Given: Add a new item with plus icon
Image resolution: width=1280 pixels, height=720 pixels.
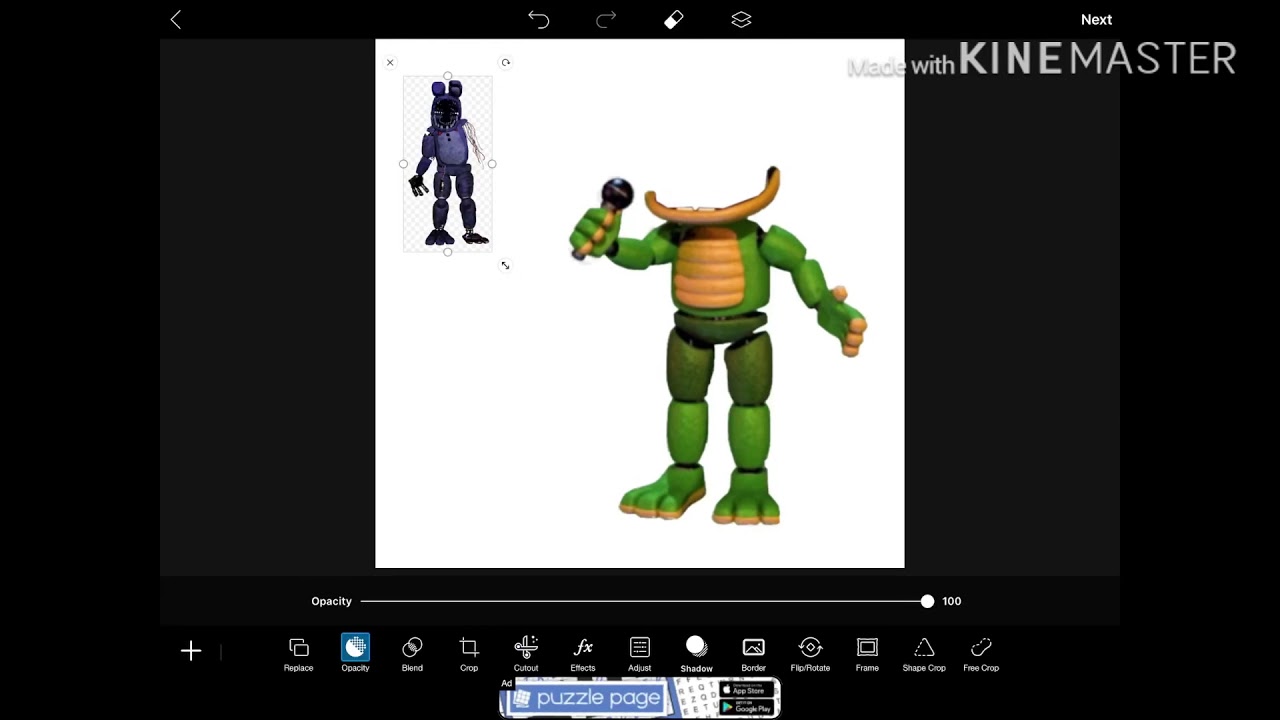Looking at the screenshot, I should pyautogui.click(x=191, y=651).
